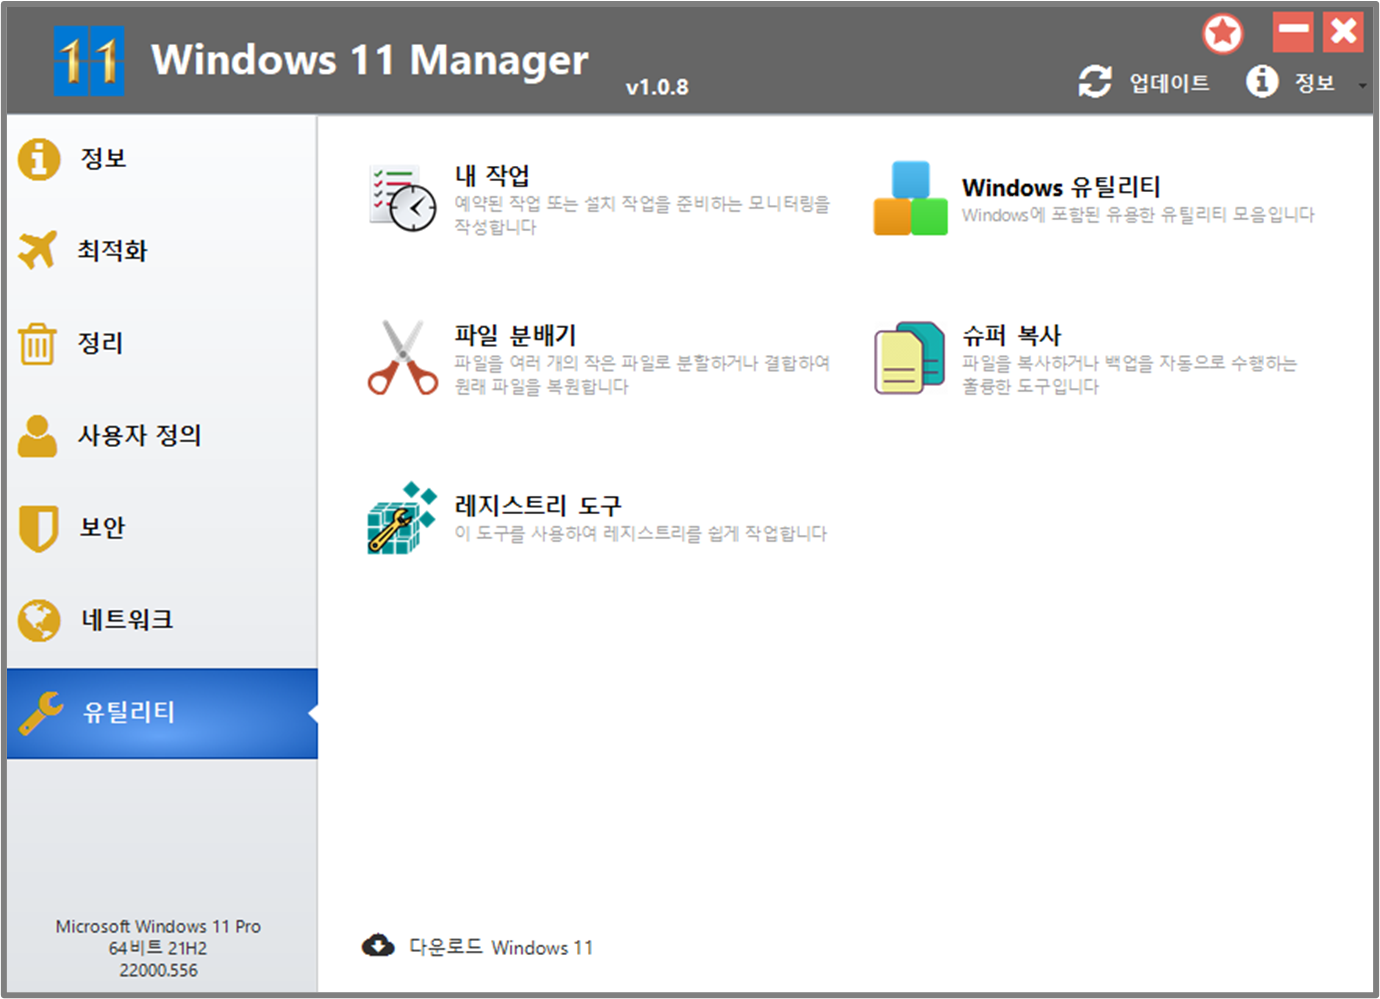The height and width of the screenshot is (999, 1380).
Task: Click the 업데이트 button text
Action: [x=1170, y=83]
